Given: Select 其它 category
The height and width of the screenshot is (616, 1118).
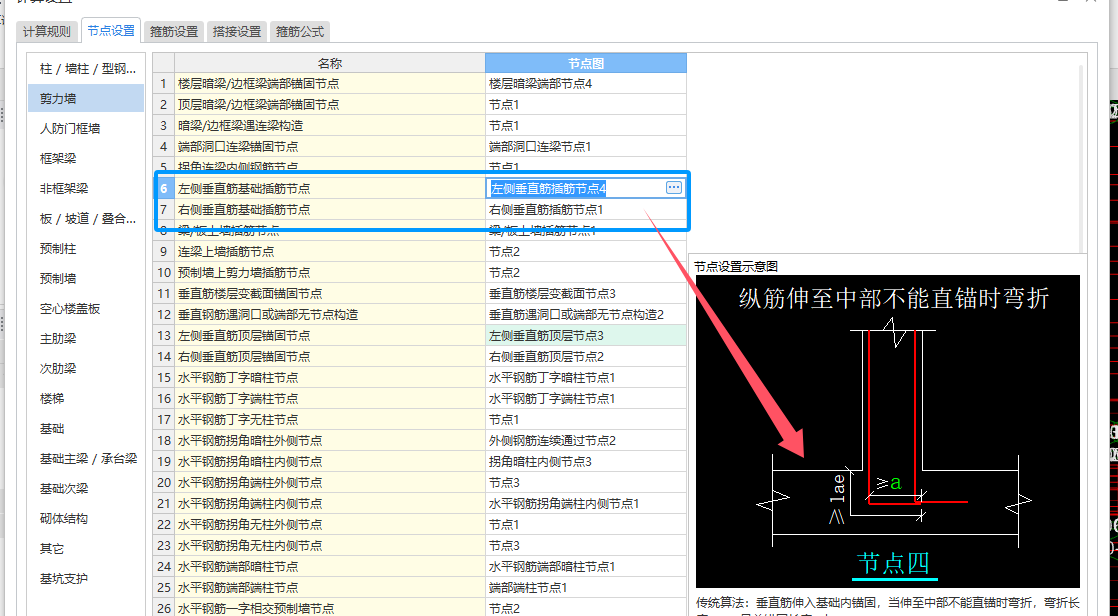Looking at the screenshot, I should (86, 548).
